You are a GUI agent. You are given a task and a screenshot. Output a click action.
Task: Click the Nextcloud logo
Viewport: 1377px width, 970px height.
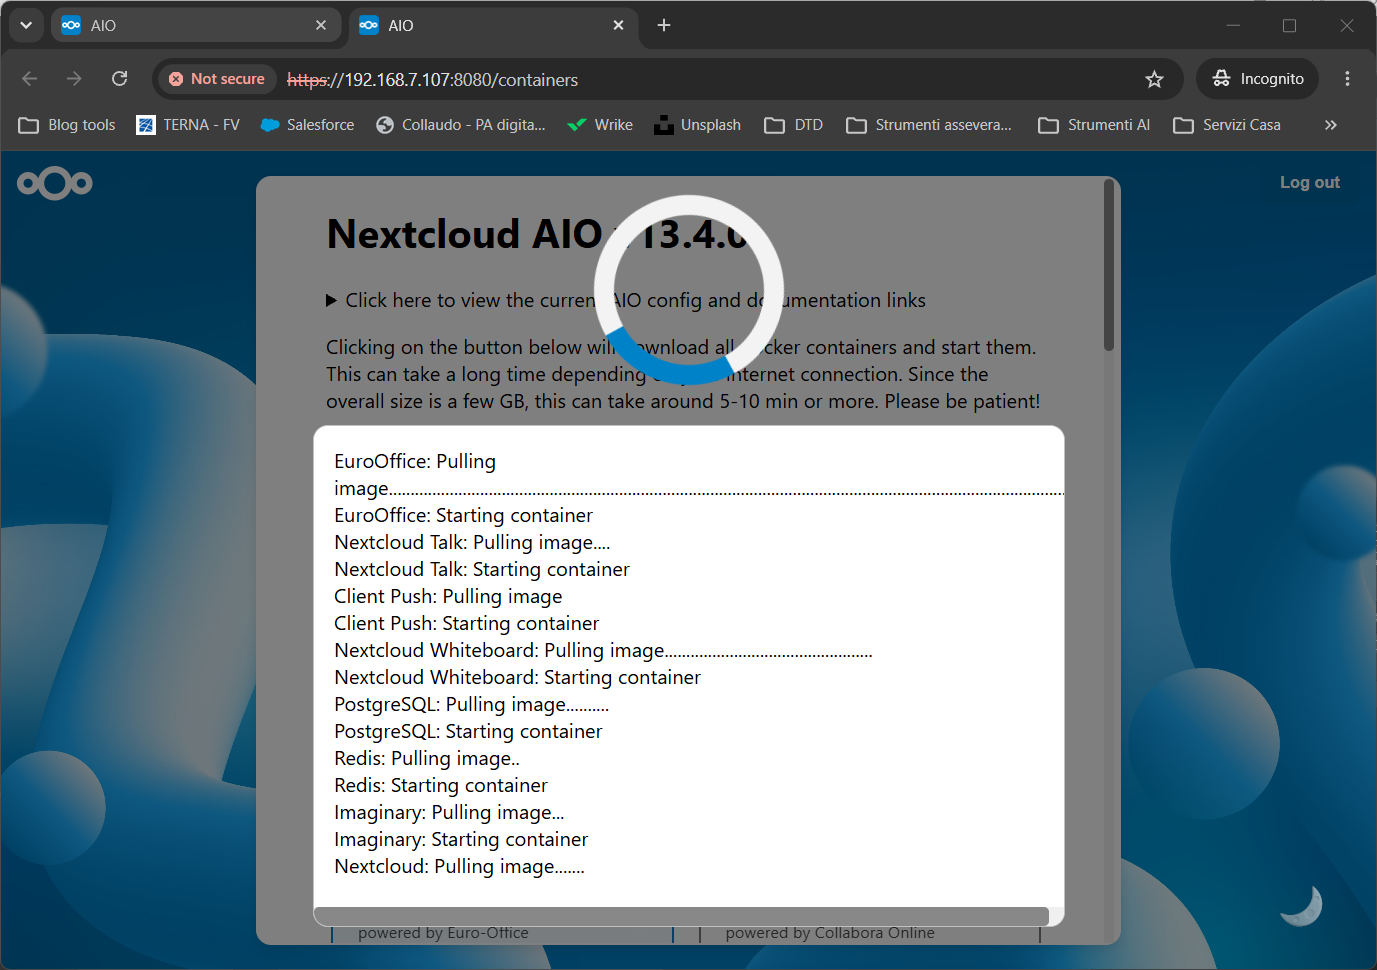pos(55,183)
